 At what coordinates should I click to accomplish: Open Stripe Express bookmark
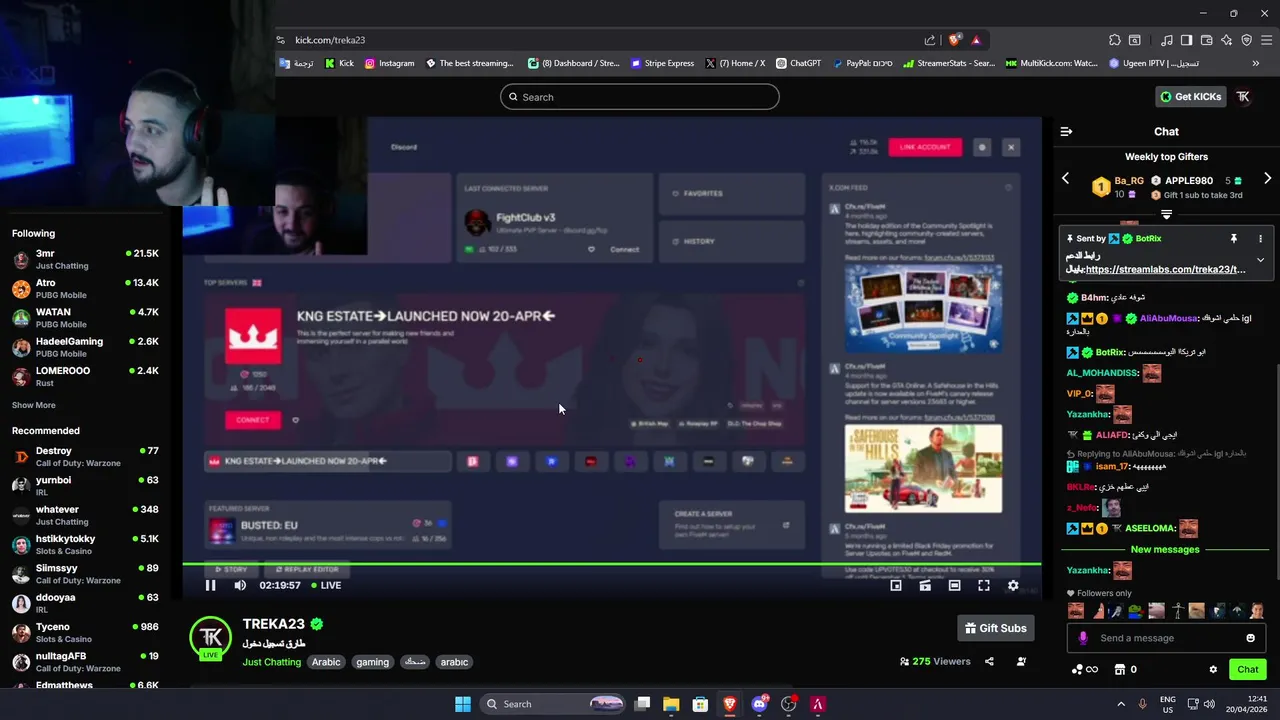pos(662,63)
